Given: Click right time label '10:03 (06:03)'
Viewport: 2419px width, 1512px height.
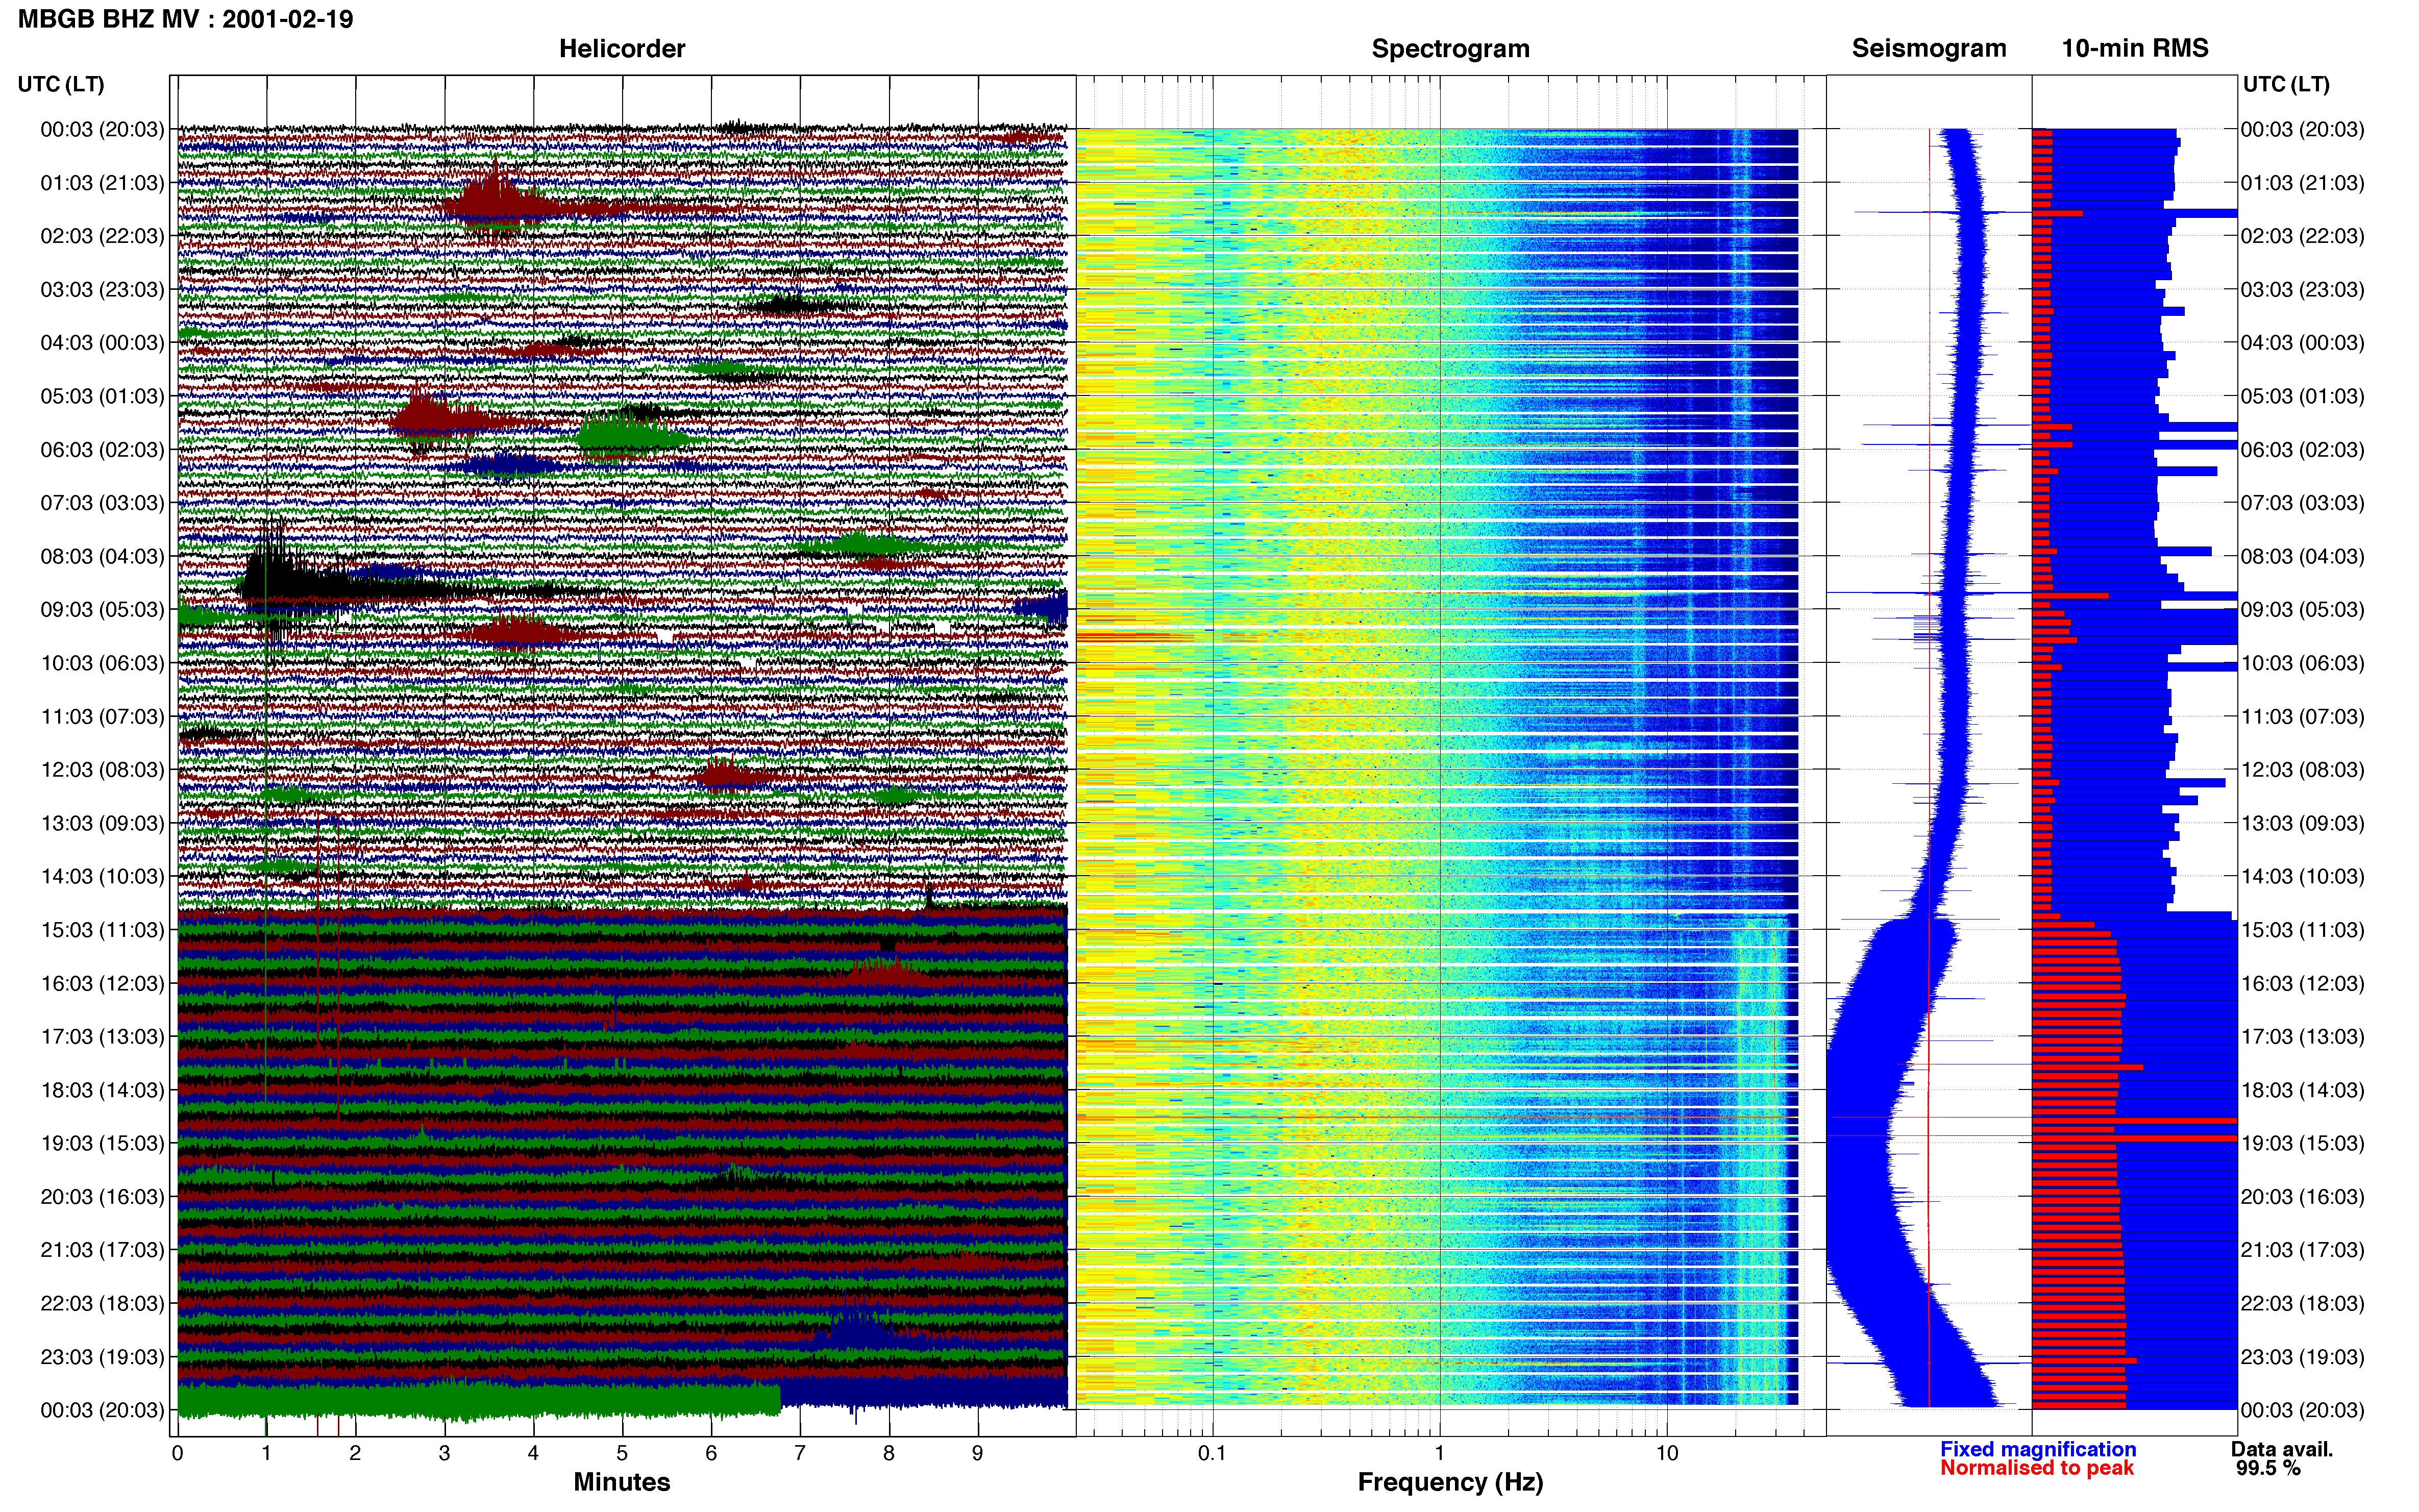Looking at the screenshot, I should [x=2303, y=663].
